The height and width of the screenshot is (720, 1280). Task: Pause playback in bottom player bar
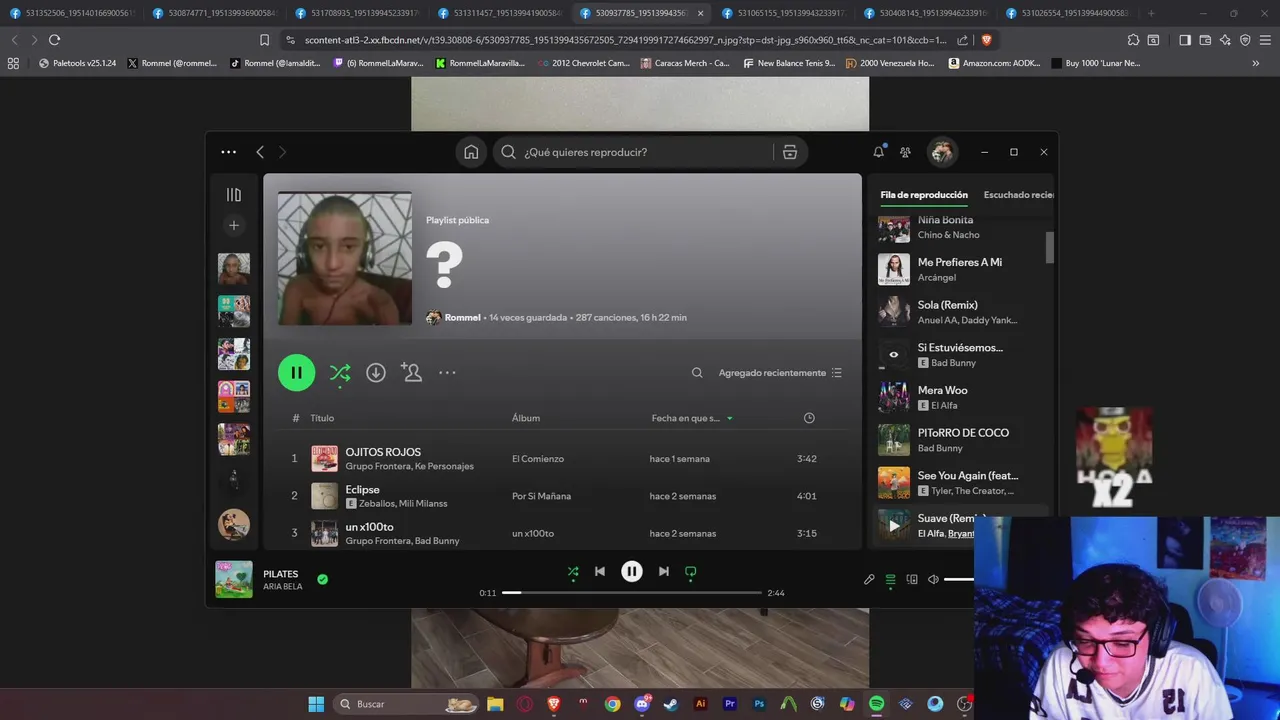coord(632,571)
